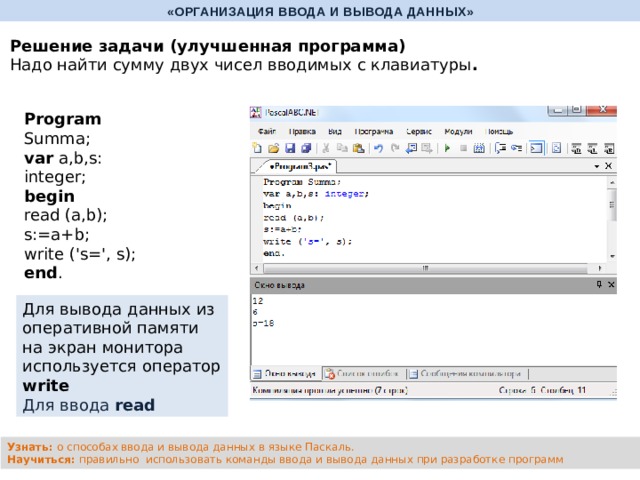Click the Cut scissors icon
Image resolution: width=640 pixels, height=480 pixels.
[326, 148]
